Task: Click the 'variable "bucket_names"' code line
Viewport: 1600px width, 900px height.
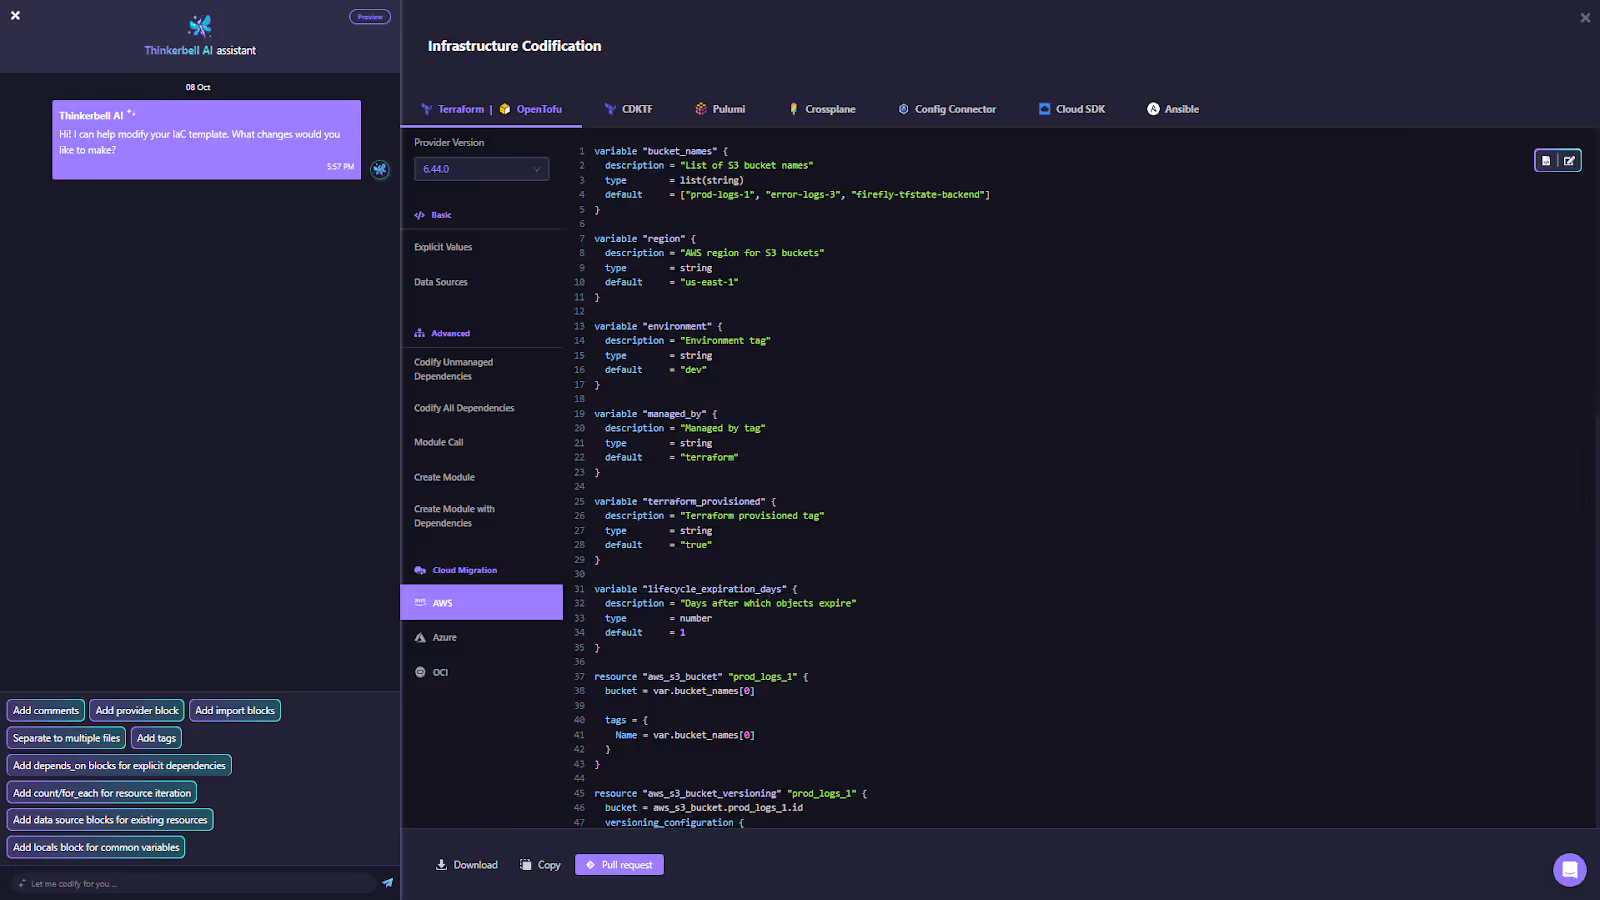Action: pyautogui.click(x=661, y=151)
